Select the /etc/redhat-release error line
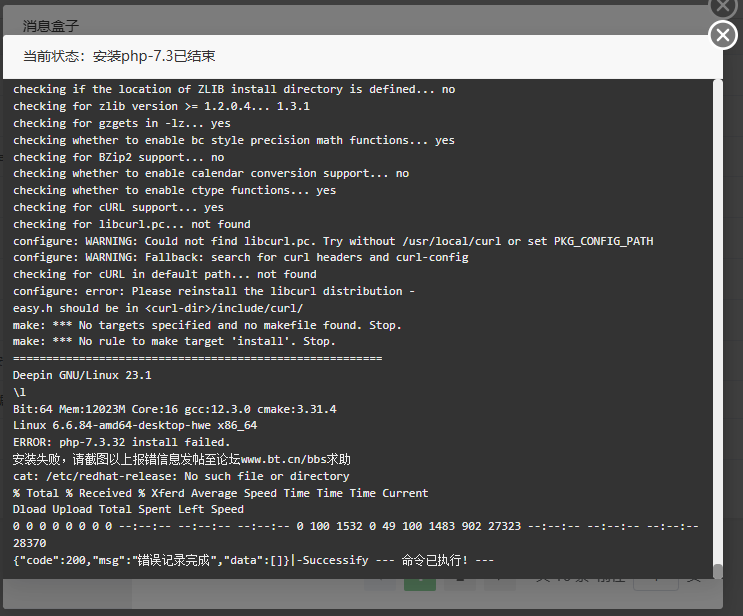 [x=181, y=477]
